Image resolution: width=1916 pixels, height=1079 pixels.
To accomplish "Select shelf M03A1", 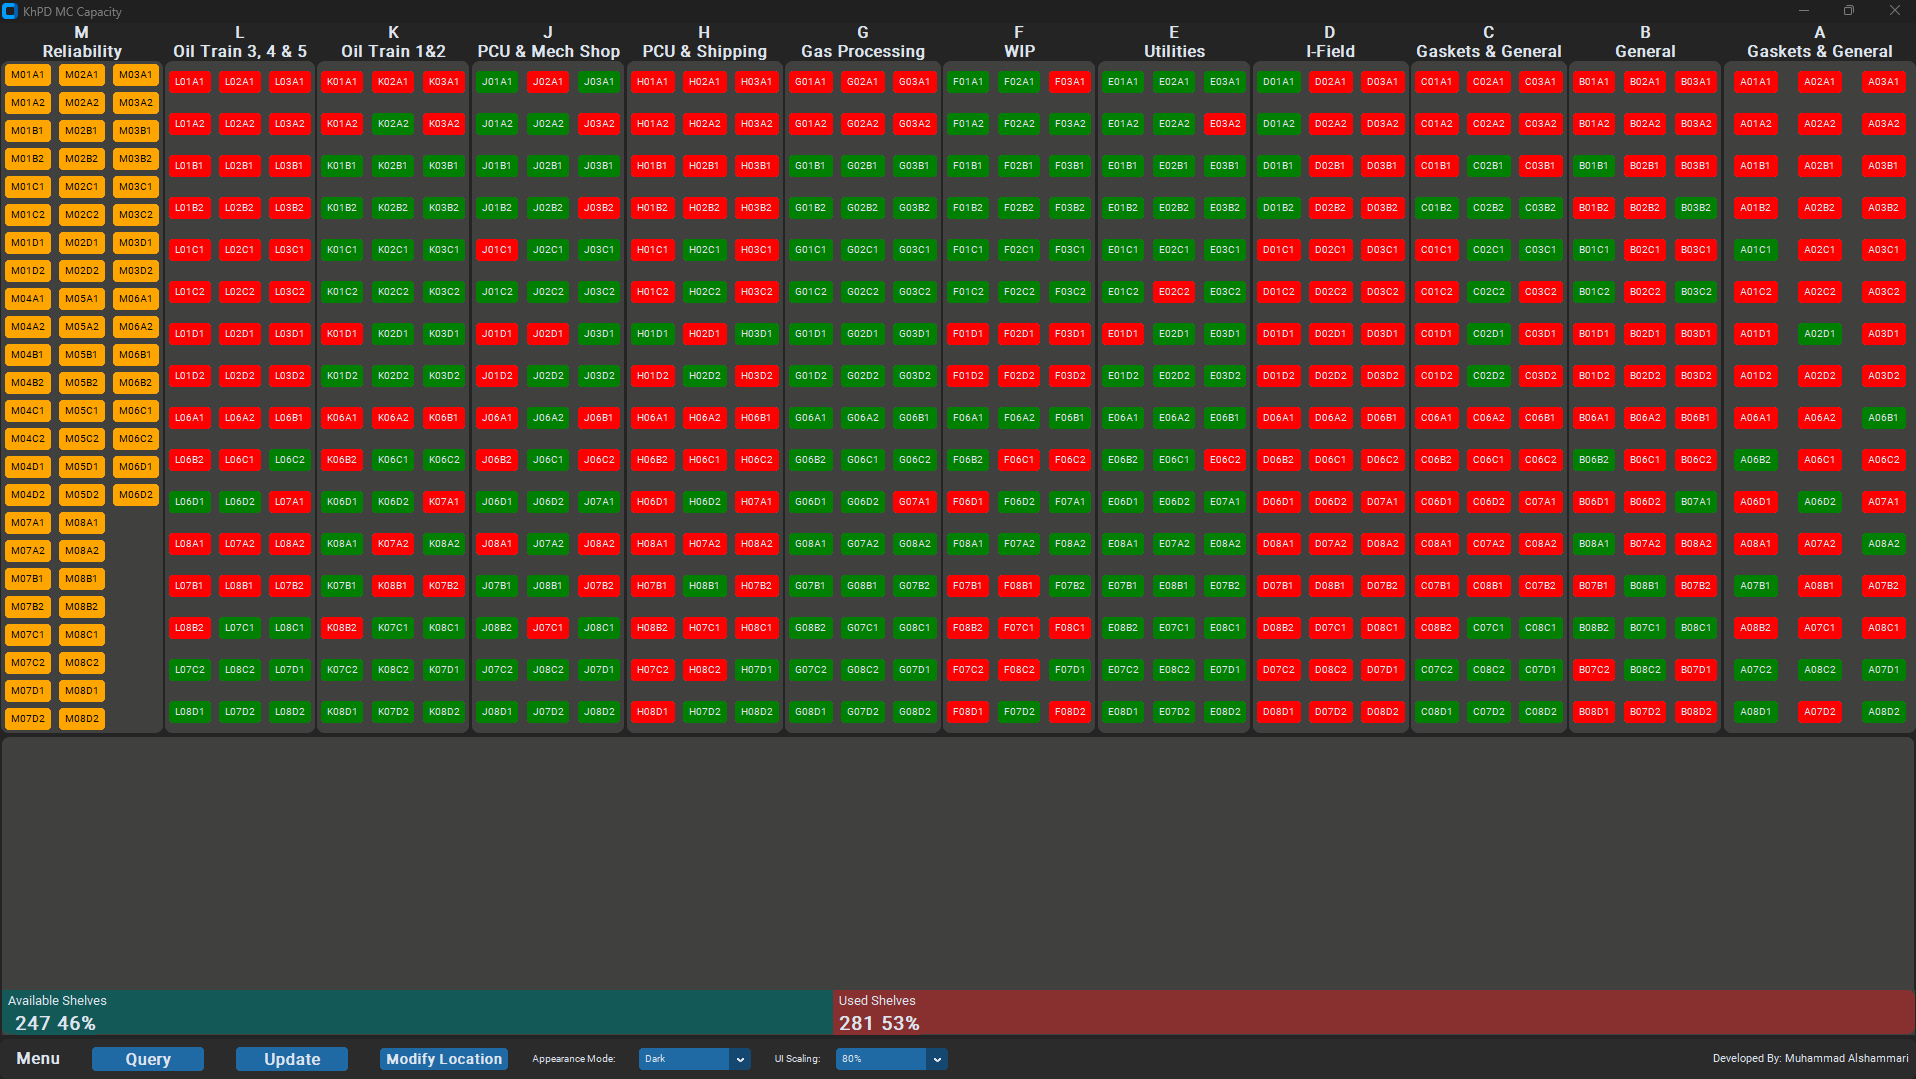I will [136, 75].
